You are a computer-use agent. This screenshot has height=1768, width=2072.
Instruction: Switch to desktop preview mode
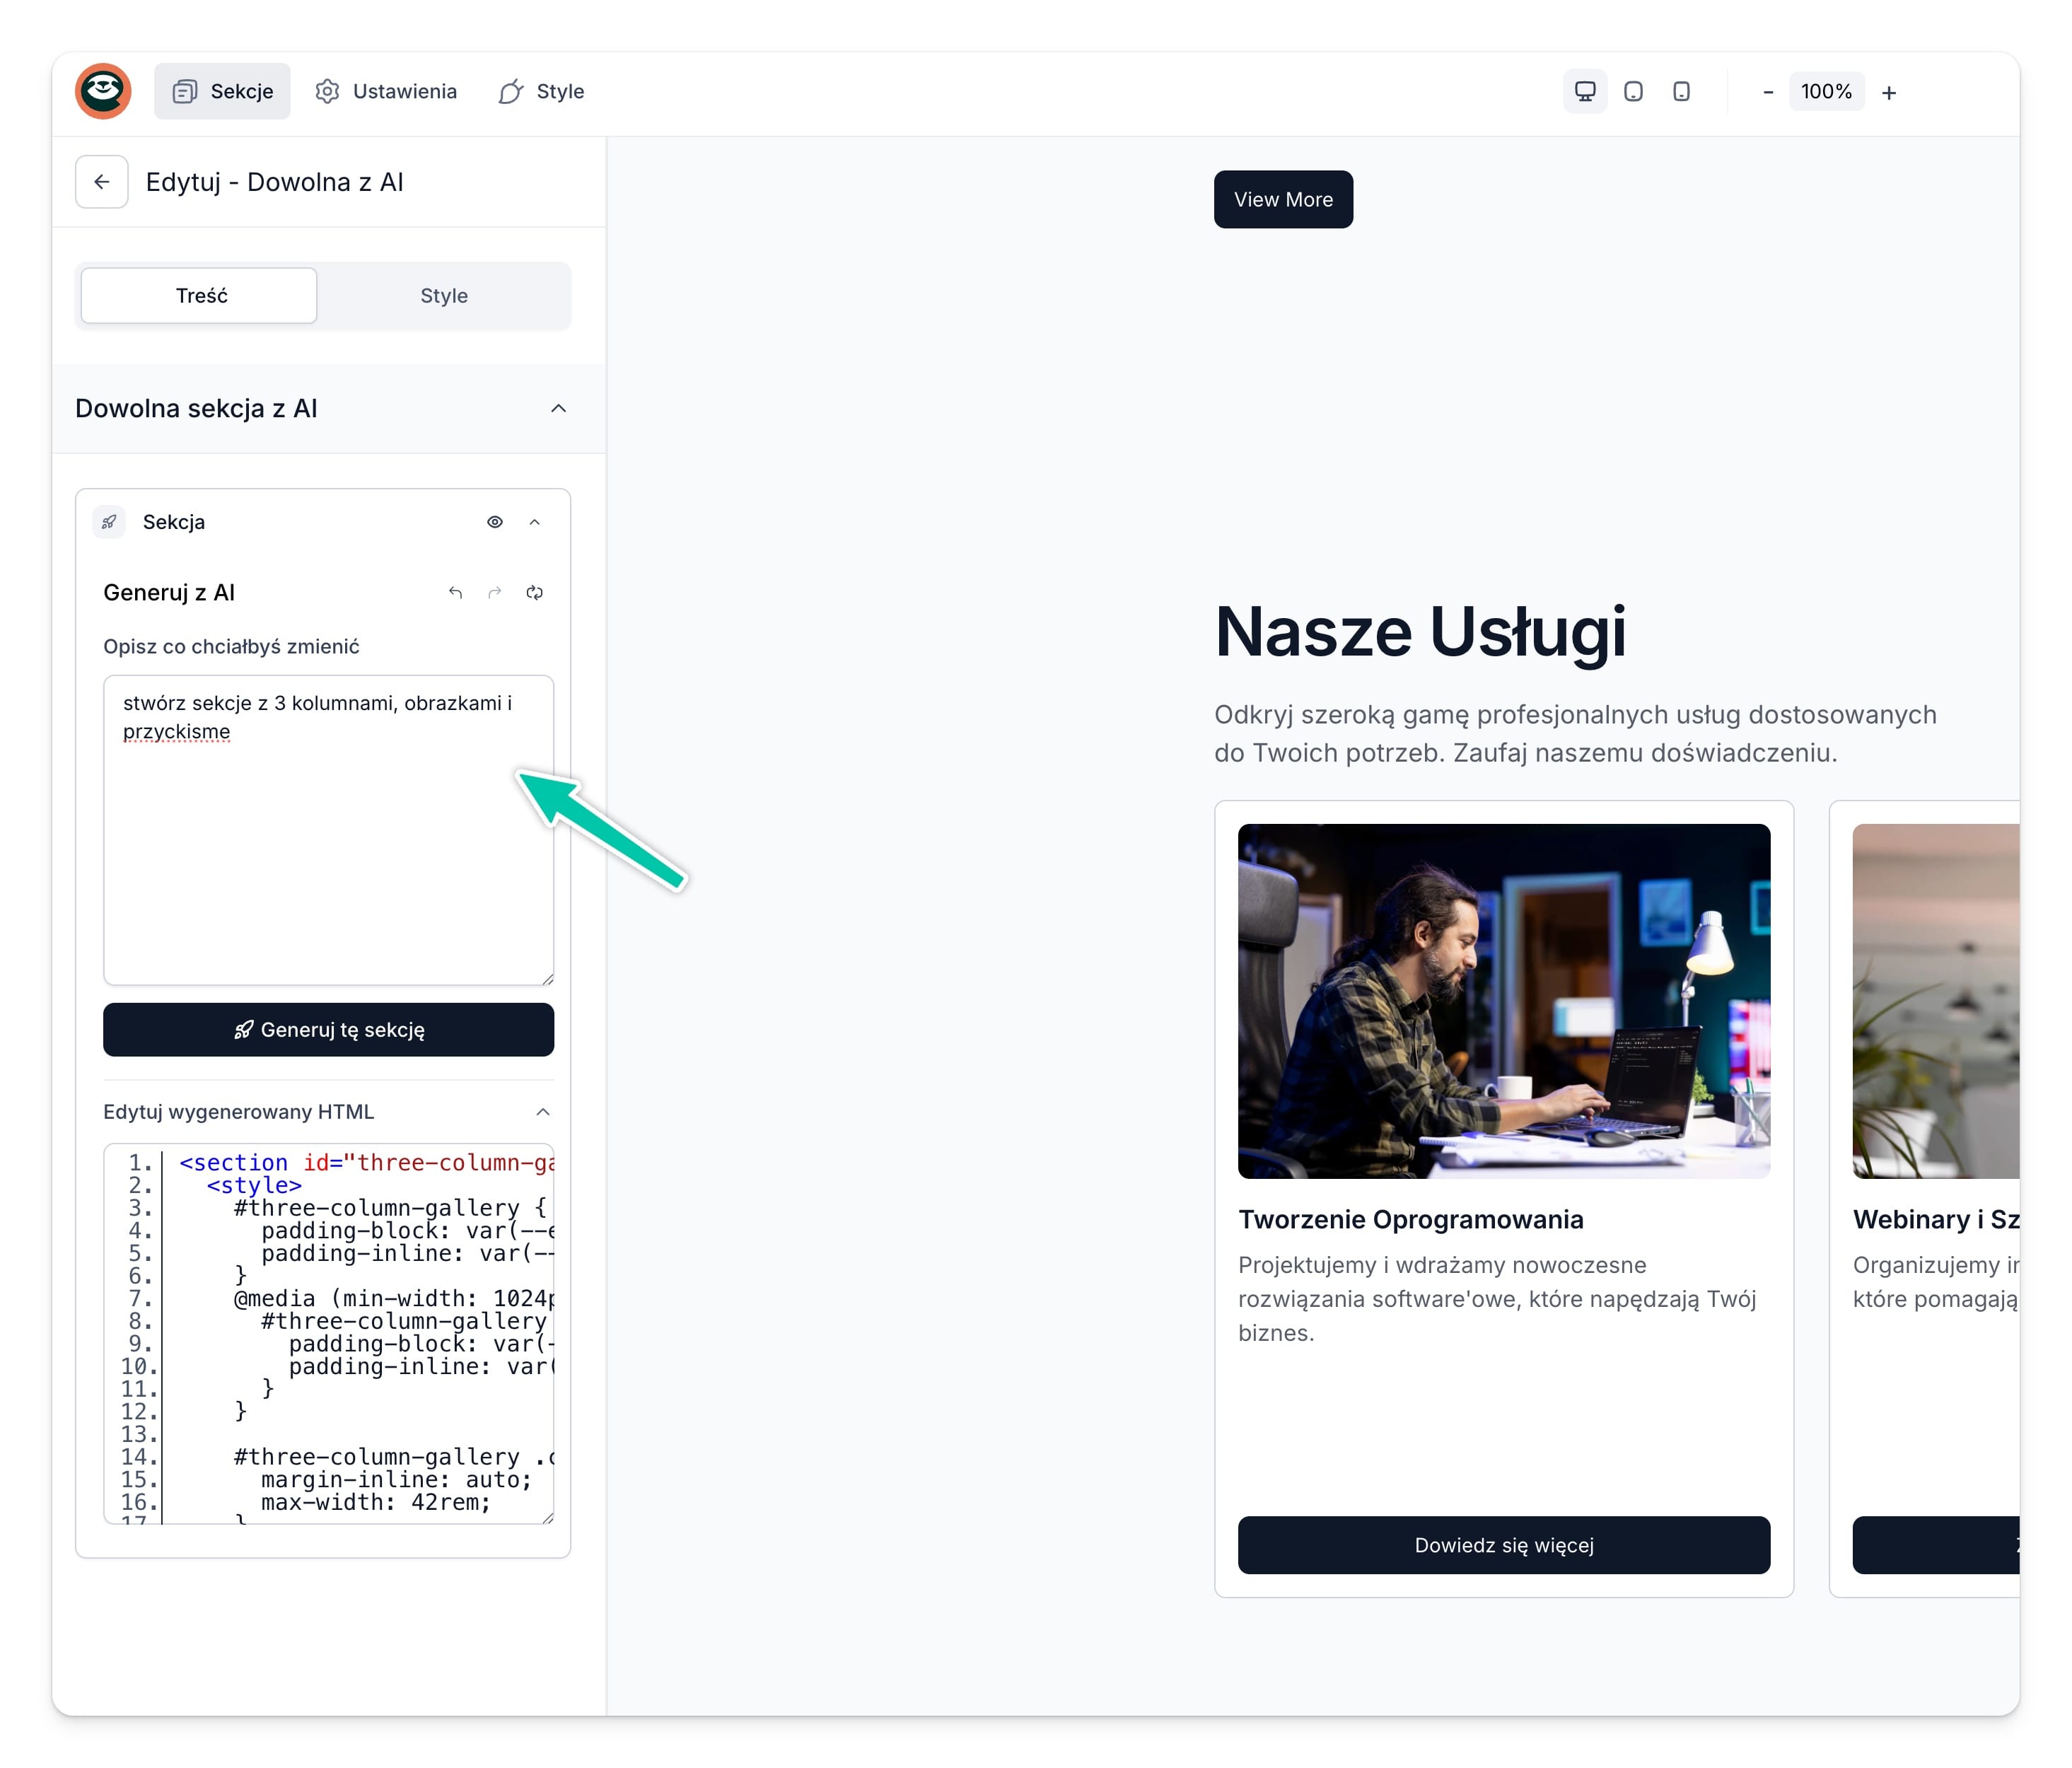click(x=1584, y=92)
